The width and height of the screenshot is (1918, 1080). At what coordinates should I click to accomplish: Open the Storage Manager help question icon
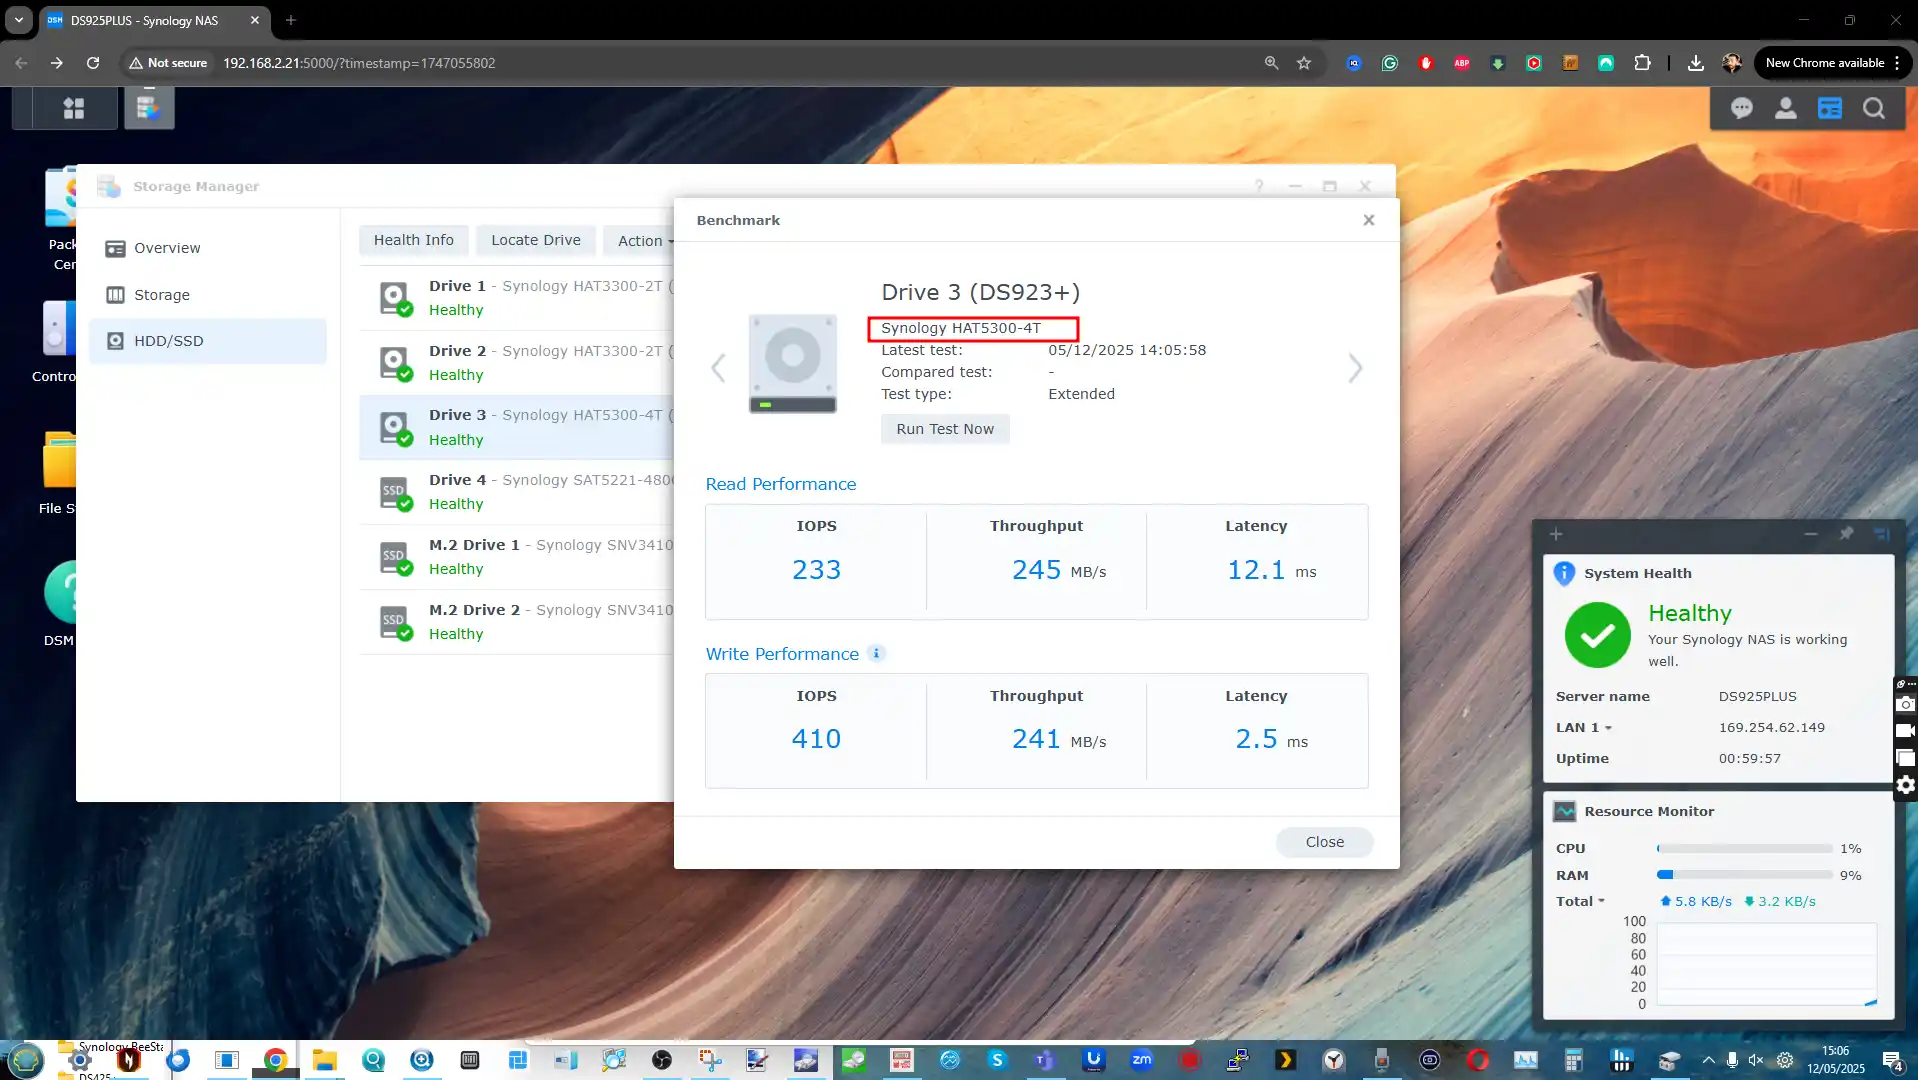point(1259,186)
